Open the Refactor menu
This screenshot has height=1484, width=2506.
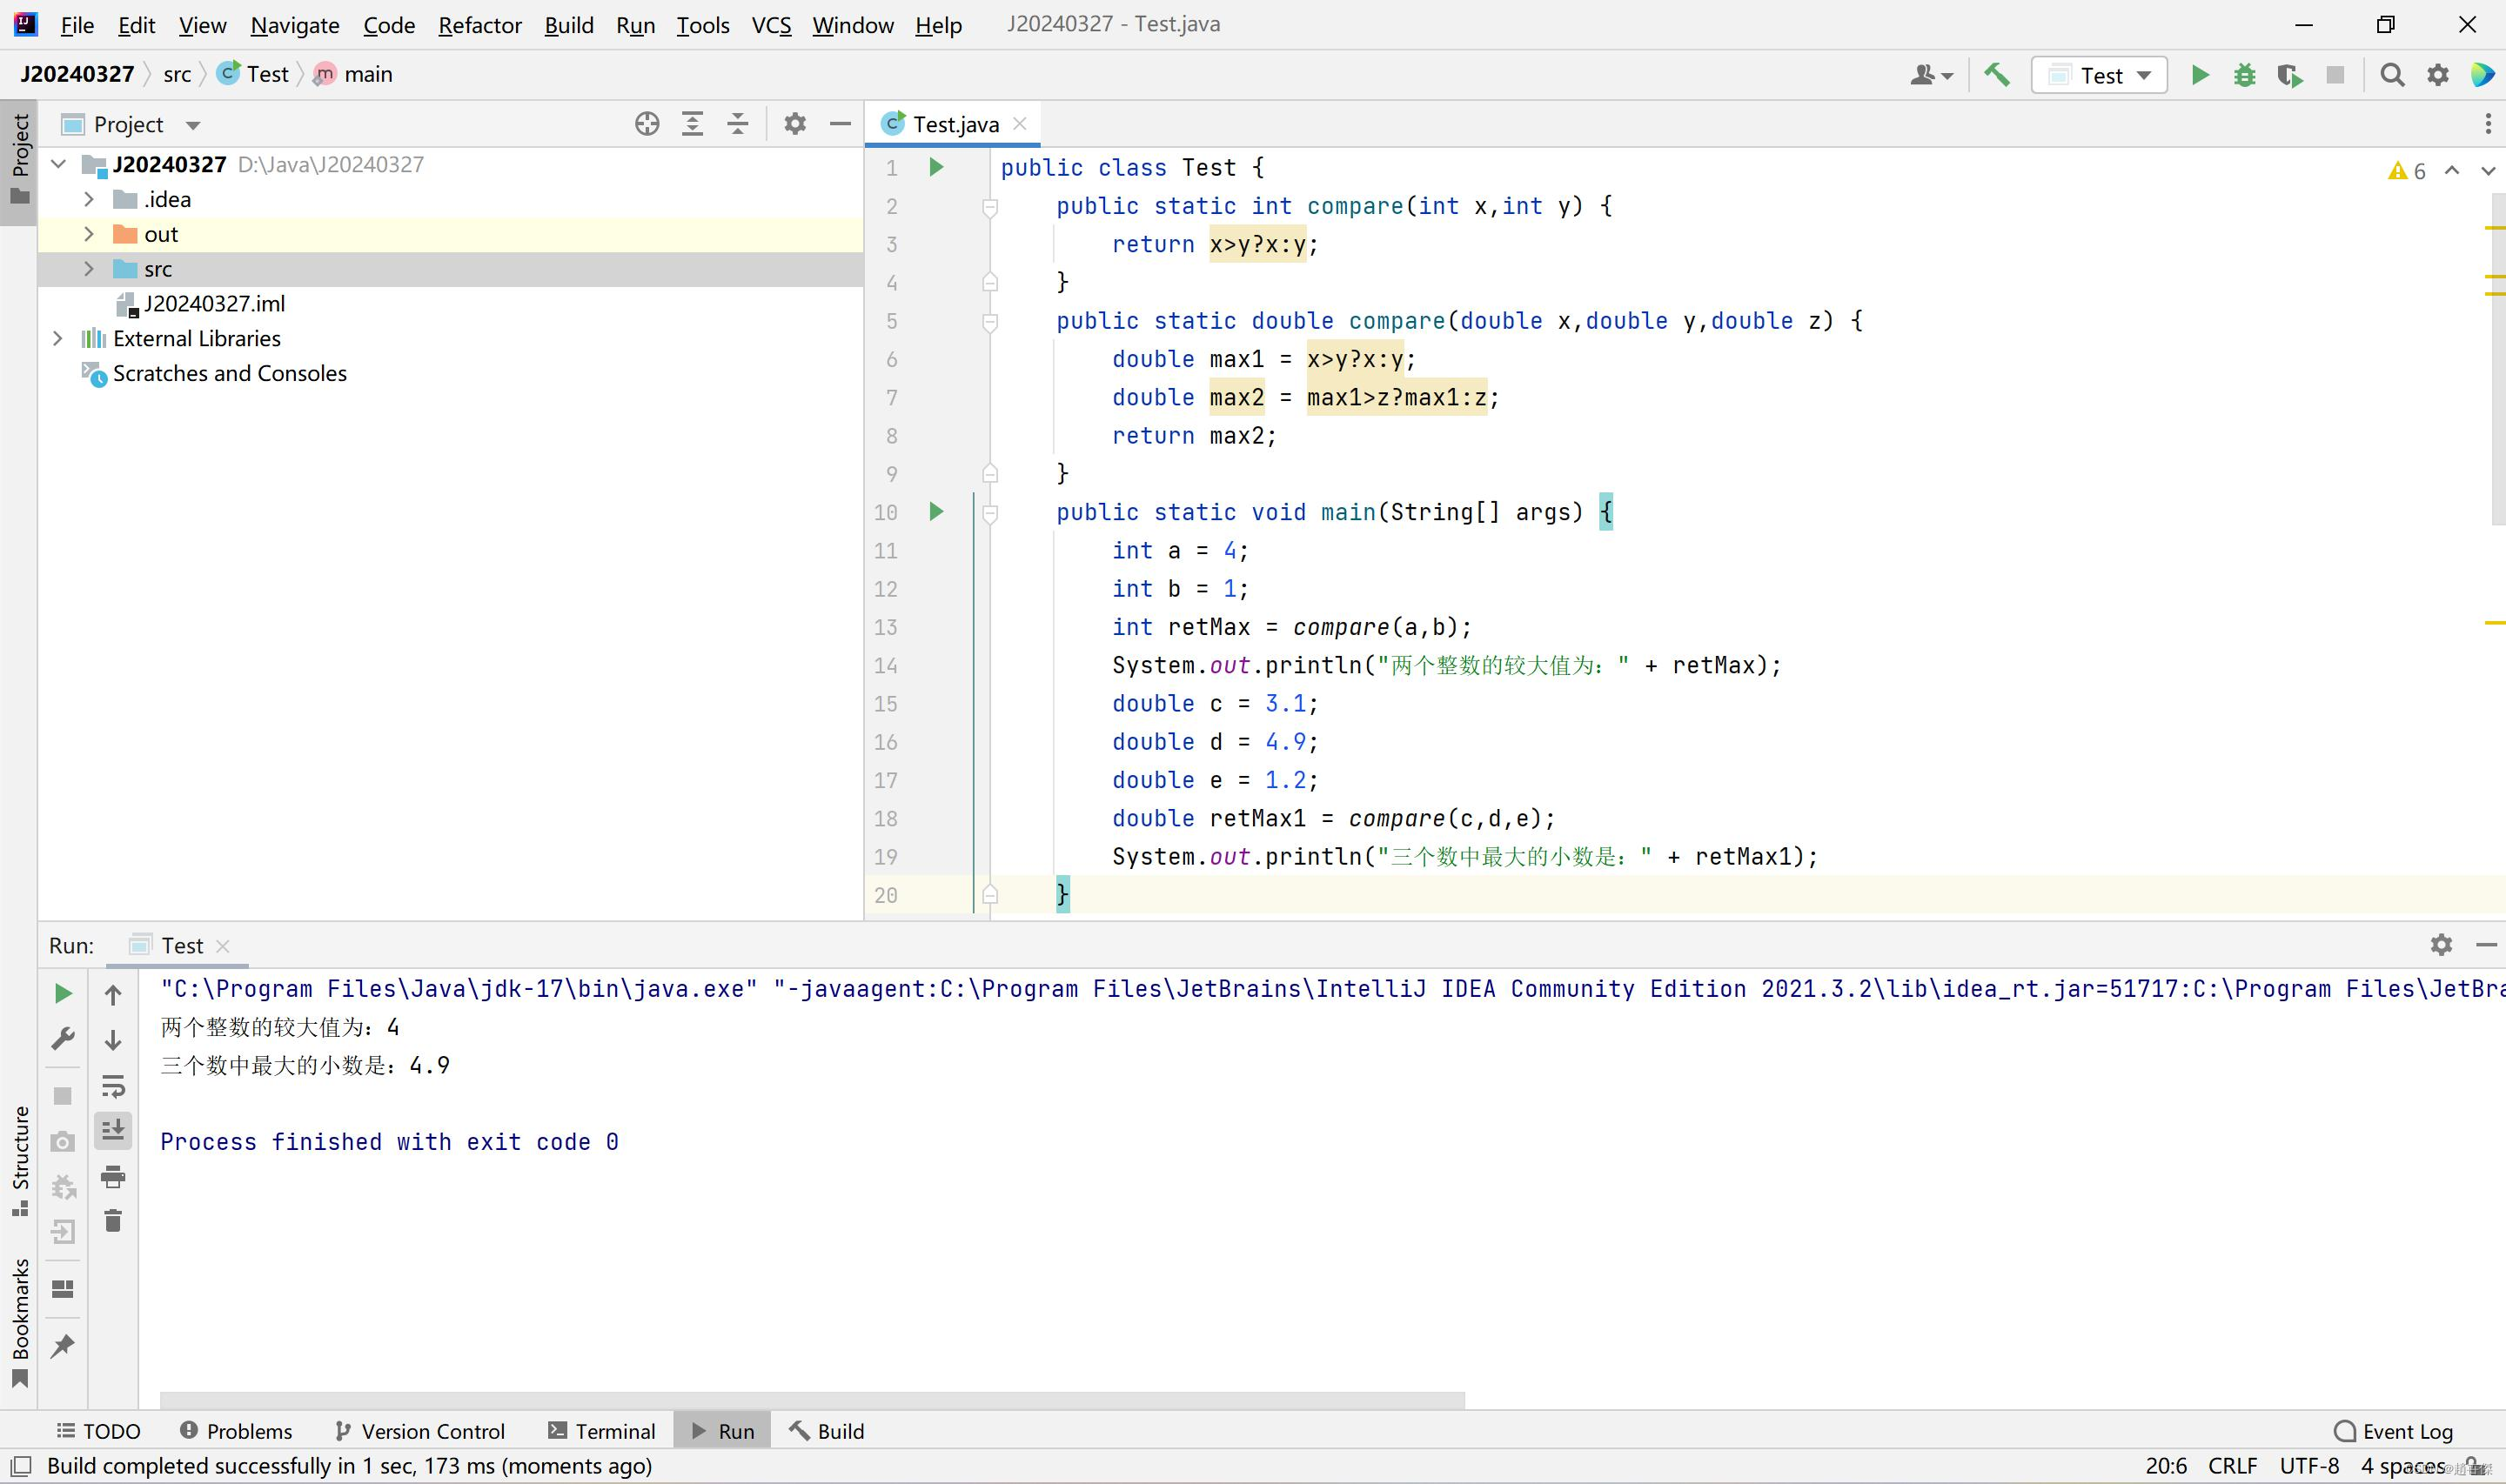pyautogui.click(x=479, y=25)
